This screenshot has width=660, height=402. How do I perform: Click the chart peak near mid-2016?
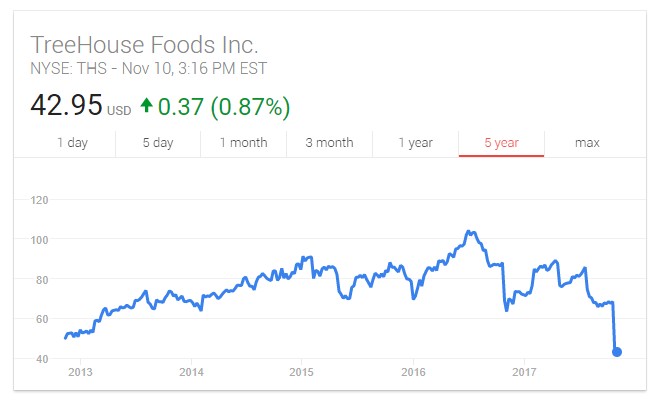(468, 232)
